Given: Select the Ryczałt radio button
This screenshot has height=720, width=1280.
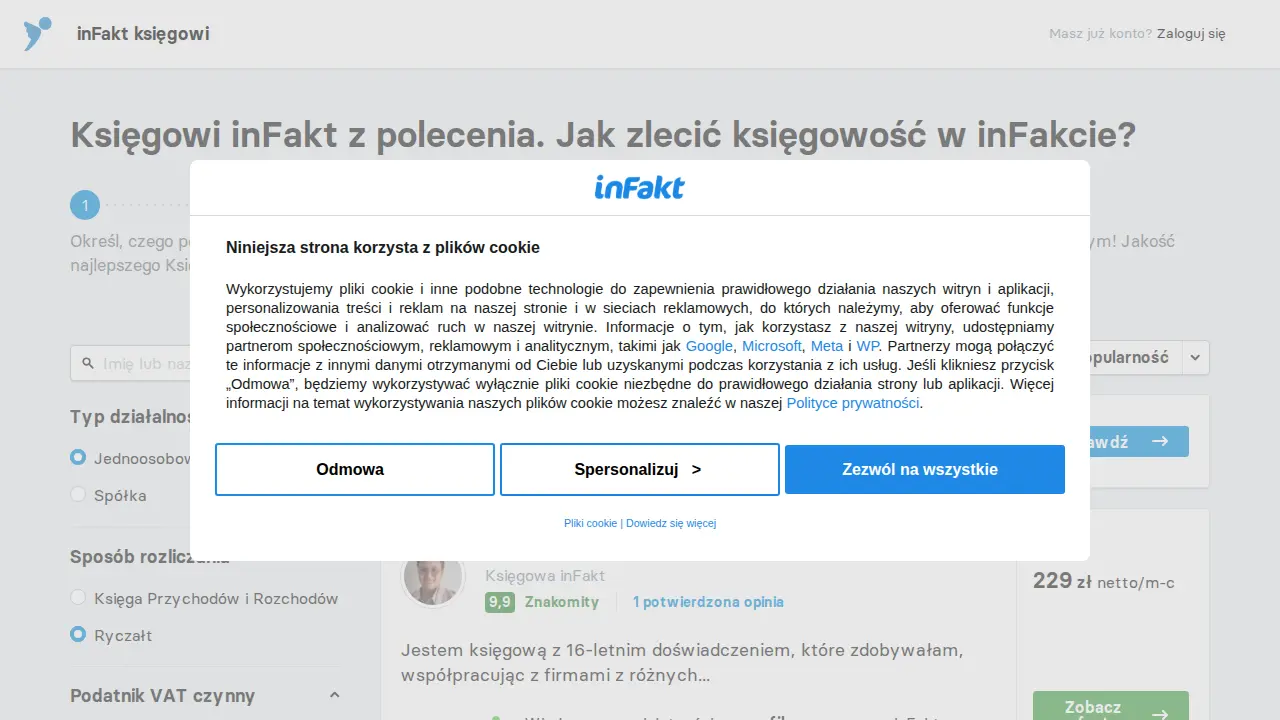Looking at the screenshot, I should click(78, 634).
